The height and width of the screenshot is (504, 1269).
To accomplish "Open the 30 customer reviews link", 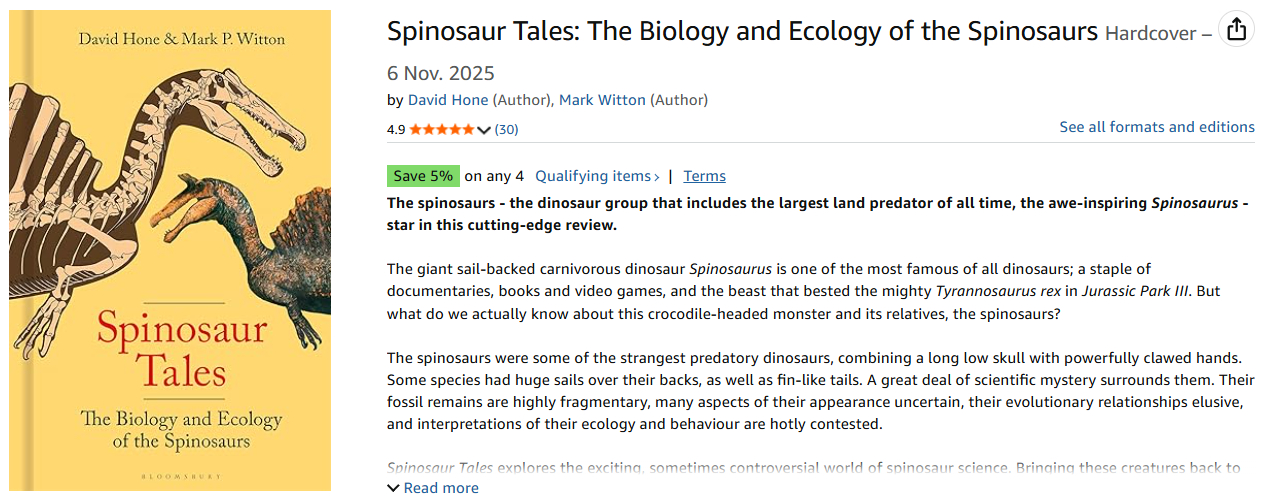I will pyautogui.click(x=507, y=129).
